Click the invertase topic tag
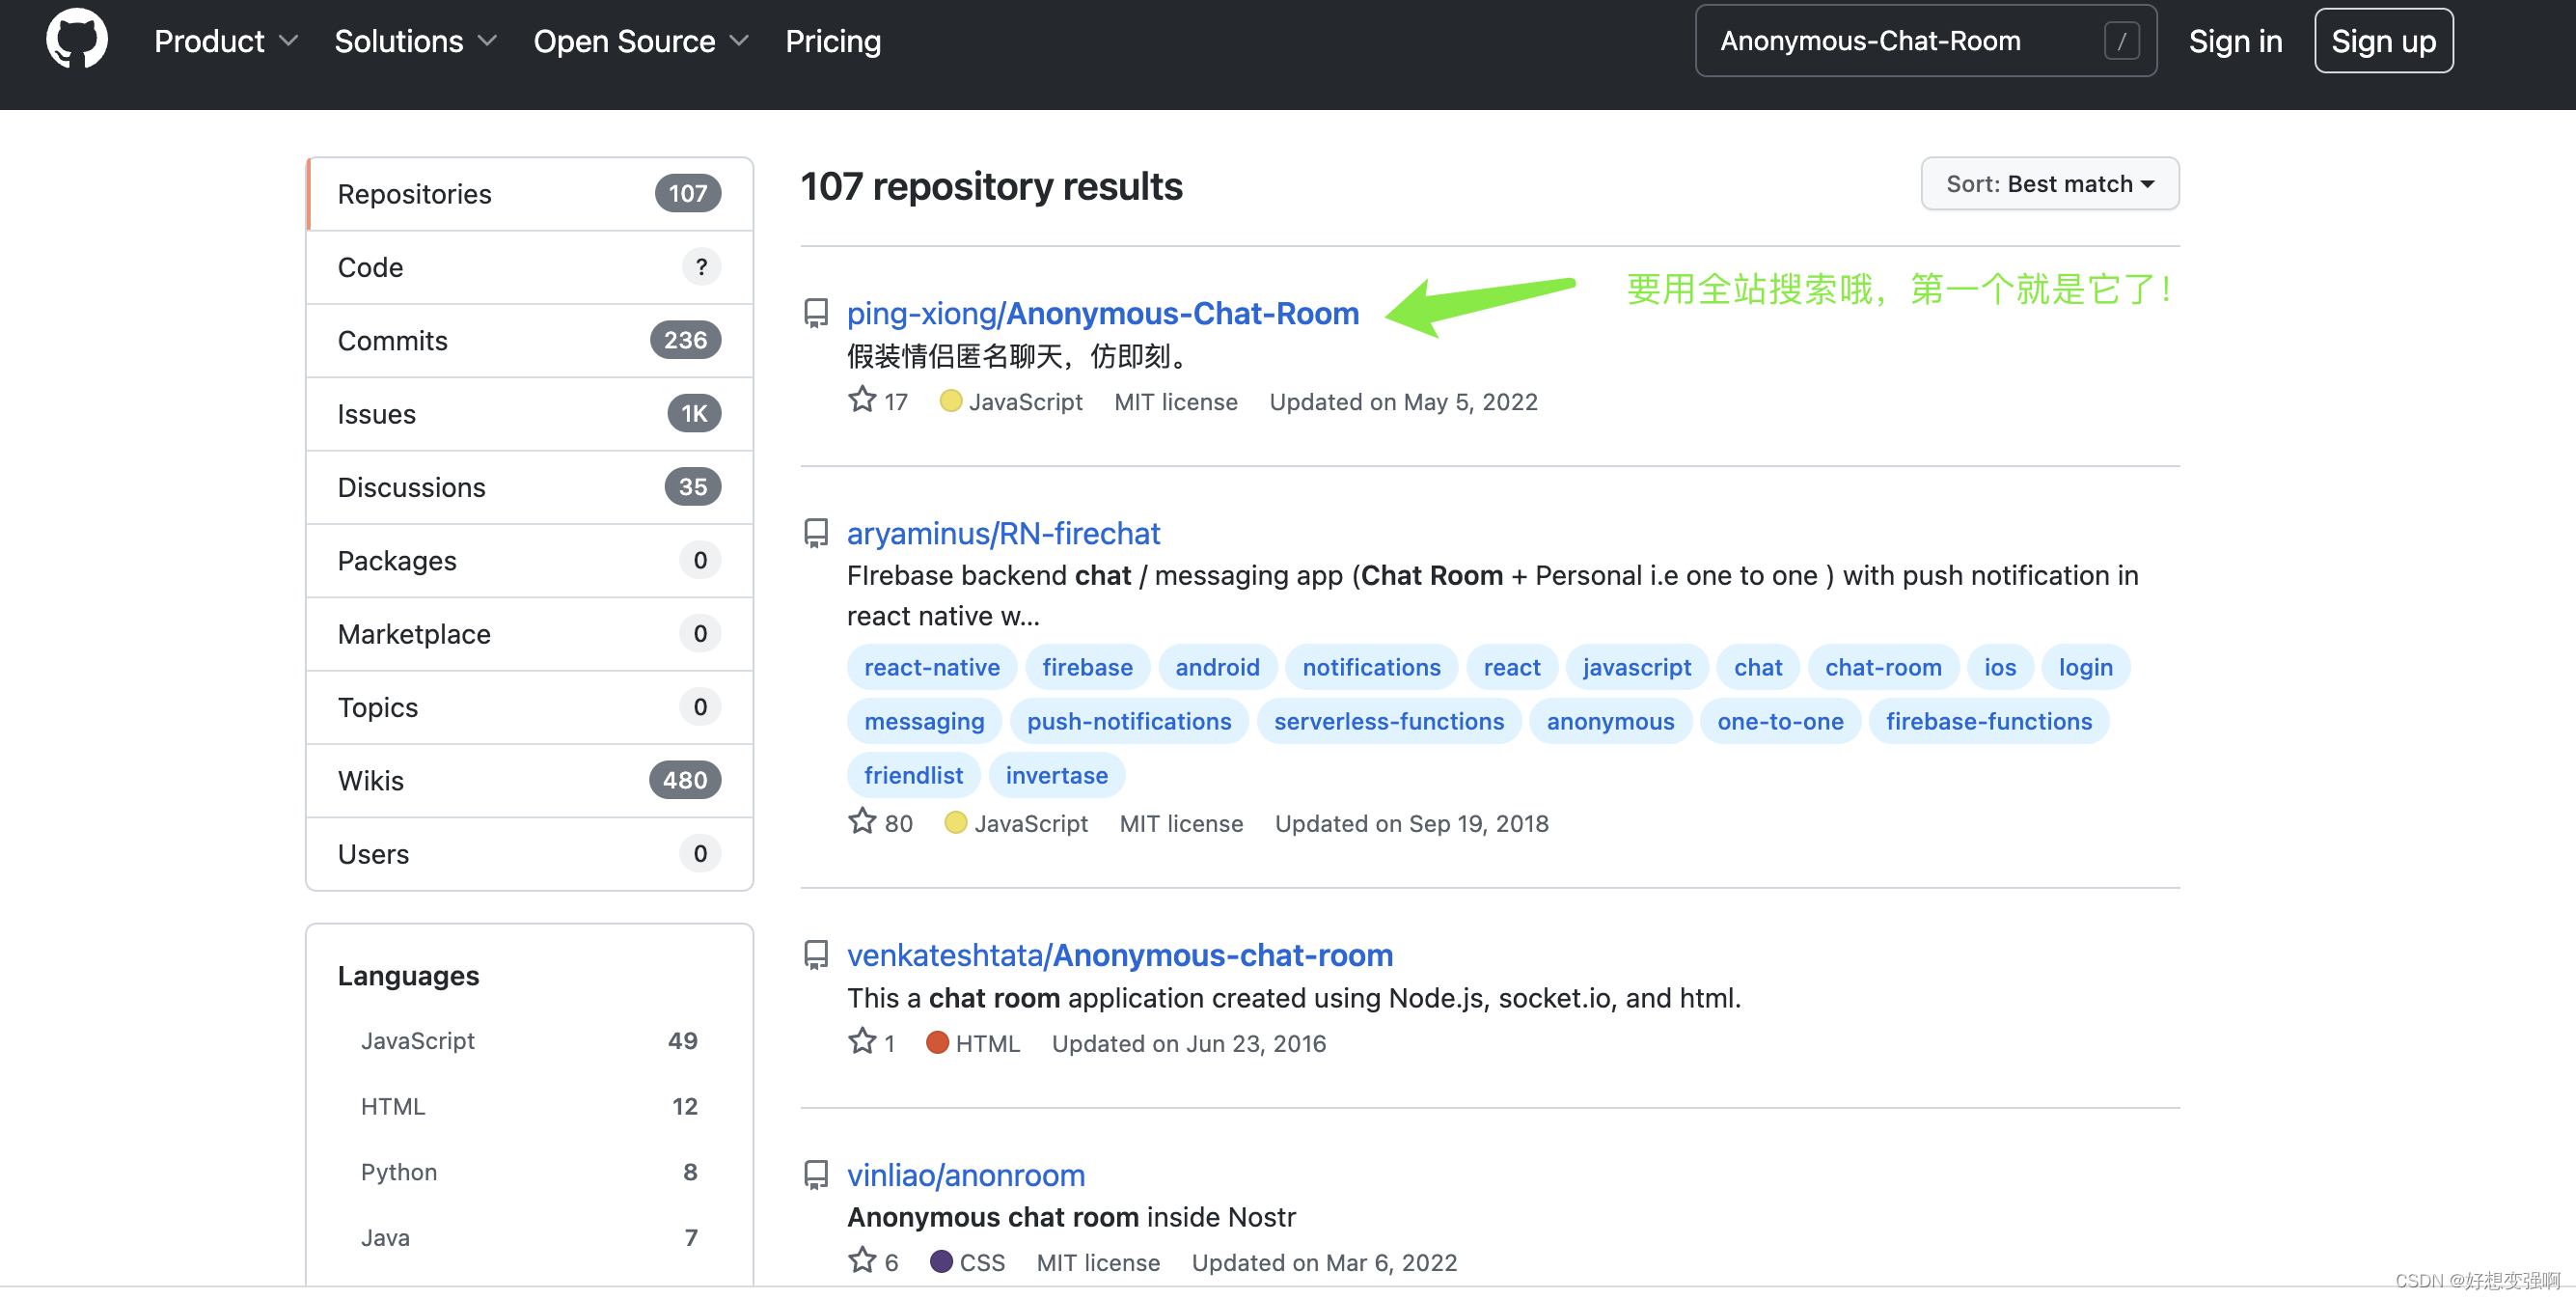The image size is (2576, 1299). tap(1056, 775)
